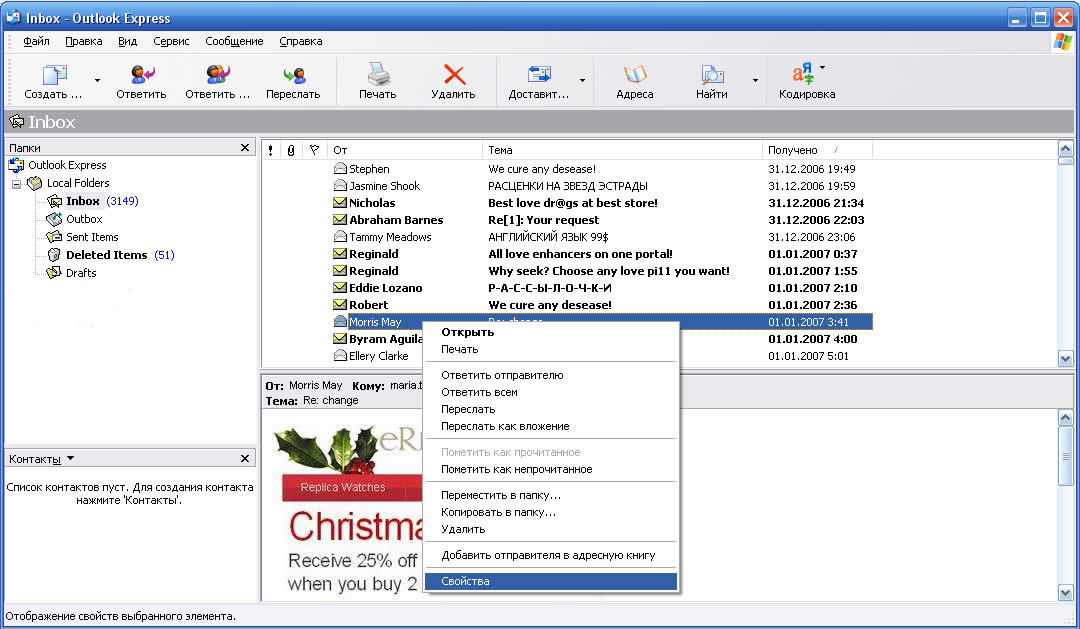Viewport: 1080px width, 629px height.
Task: Select Свойства in the context menu
Action: point(465,581)
